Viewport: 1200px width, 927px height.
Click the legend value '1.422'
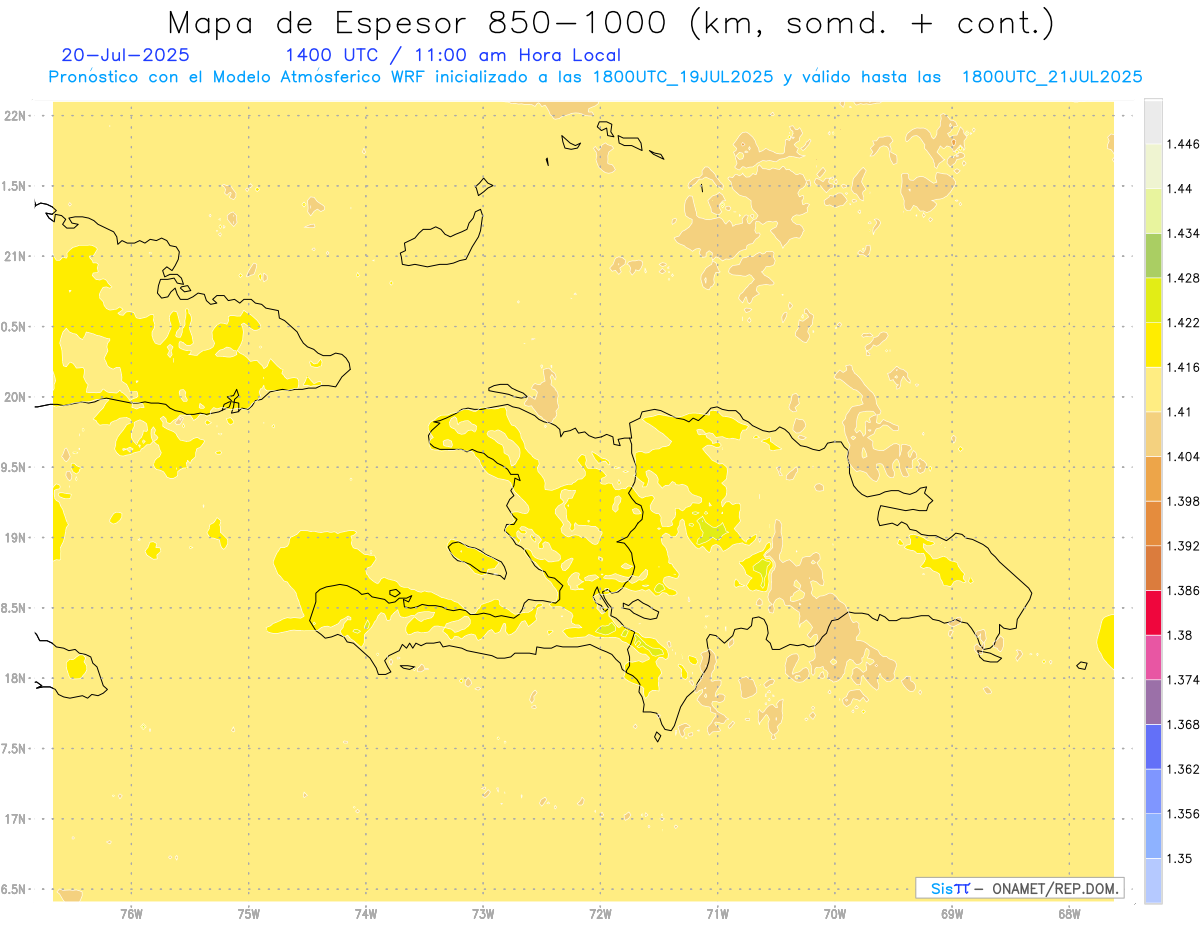coord(1183,322)
